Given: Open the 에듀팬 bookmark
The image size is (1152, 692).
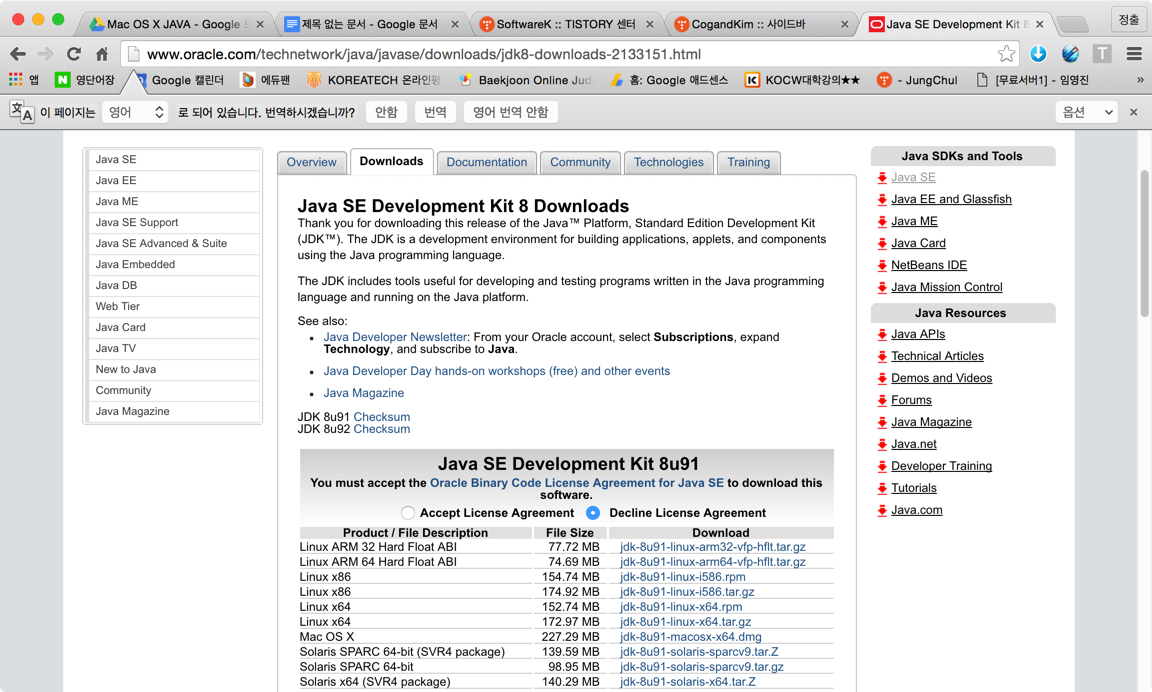Looking at the screenshot, I should coord(266,80).
